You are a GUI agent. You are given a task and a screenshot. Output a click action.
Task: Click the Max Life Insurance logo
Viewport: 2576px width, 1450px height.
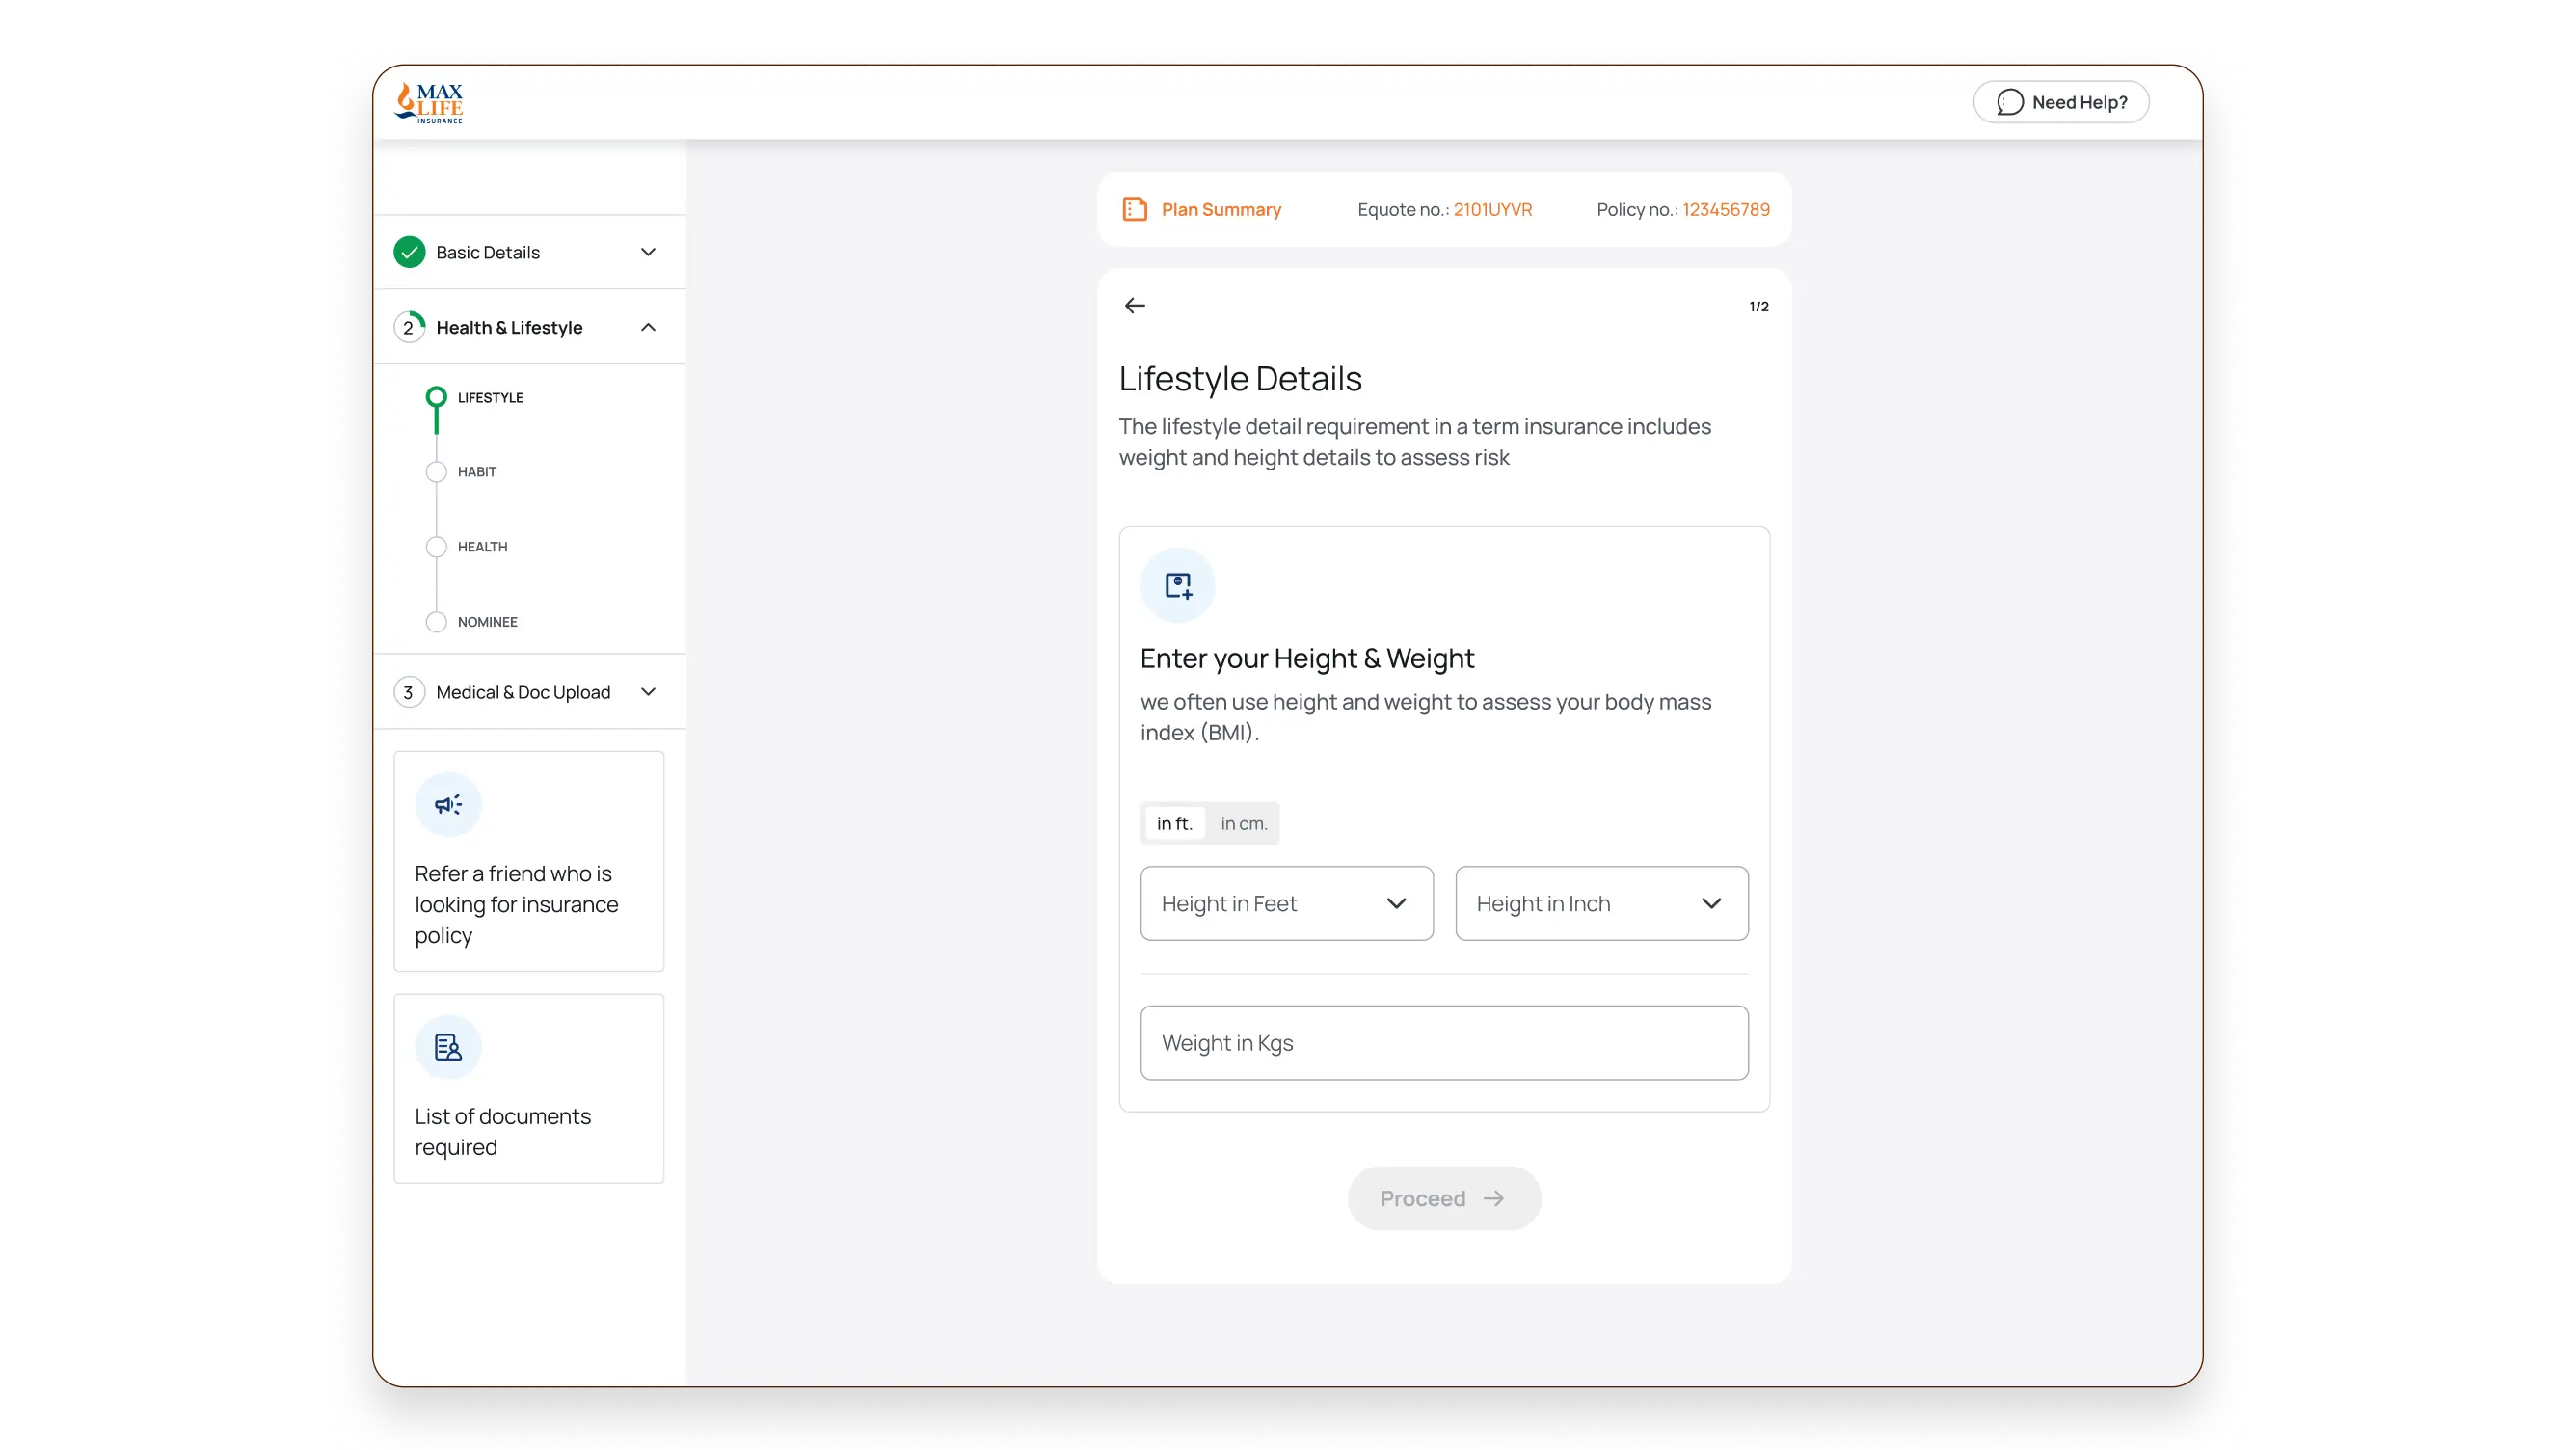(x=428, y=101)
